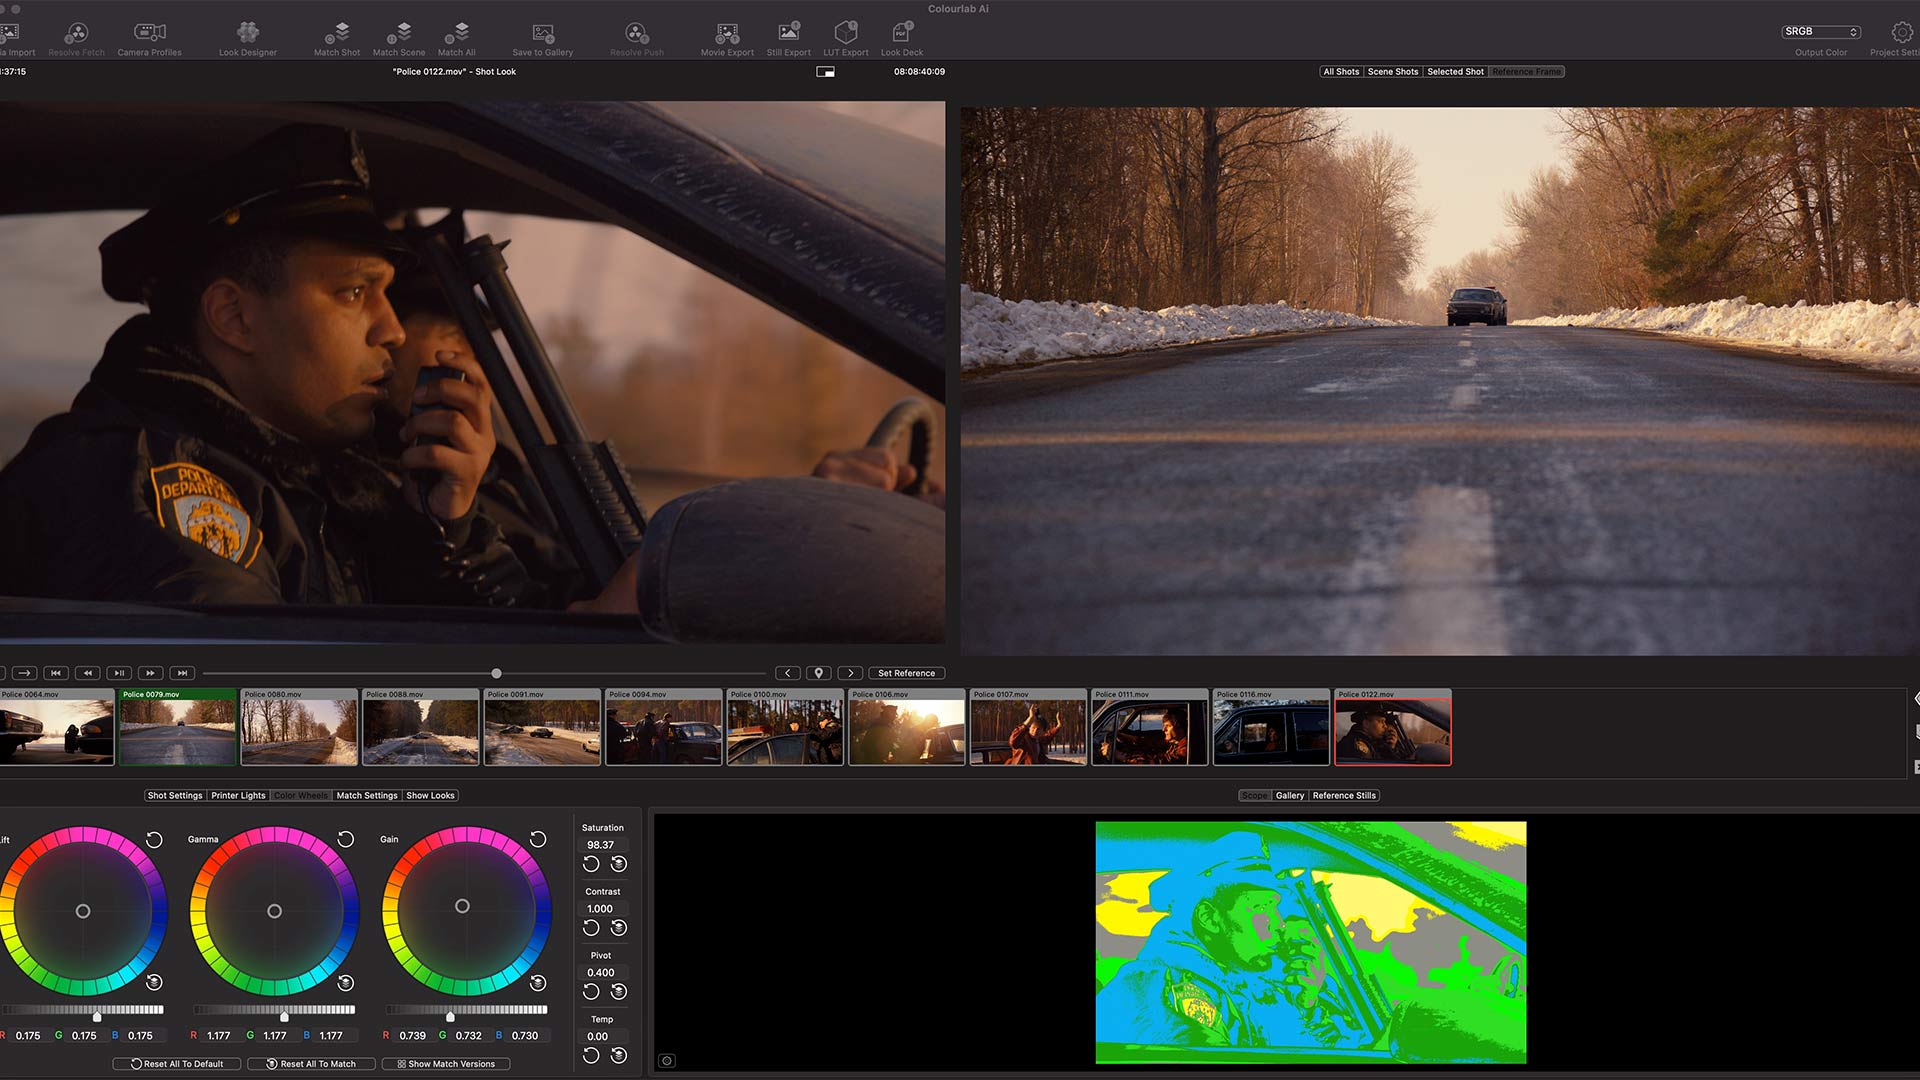1920x1080 pixels.
Task: Open Shot Settings tab
Action: 175,796
